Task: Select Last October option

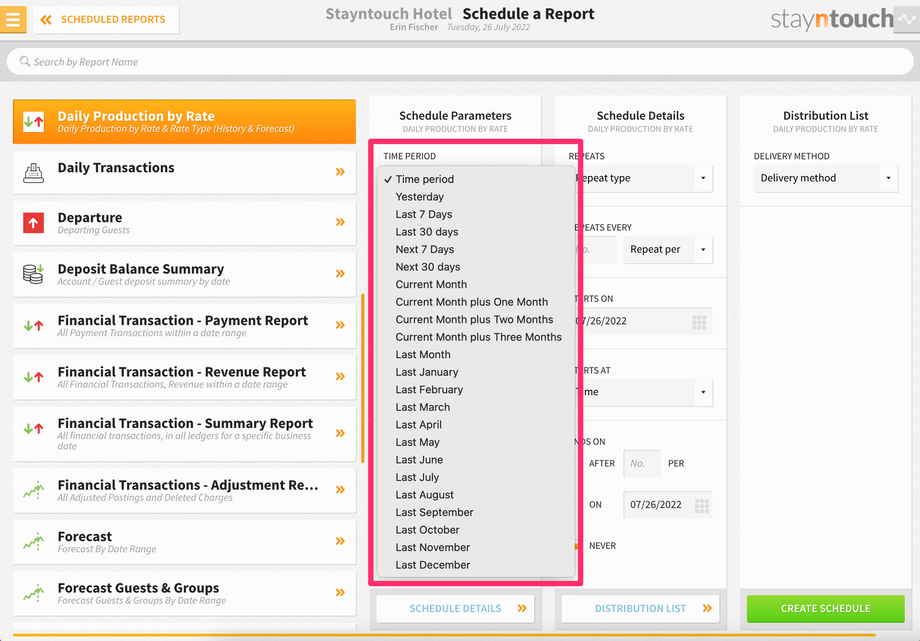Action: 476,530
